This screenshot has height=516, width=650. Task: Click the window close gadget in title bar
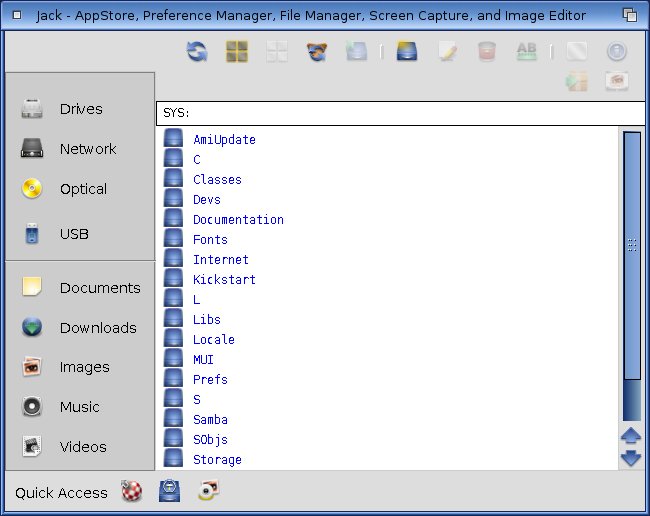tap(17, 15)
